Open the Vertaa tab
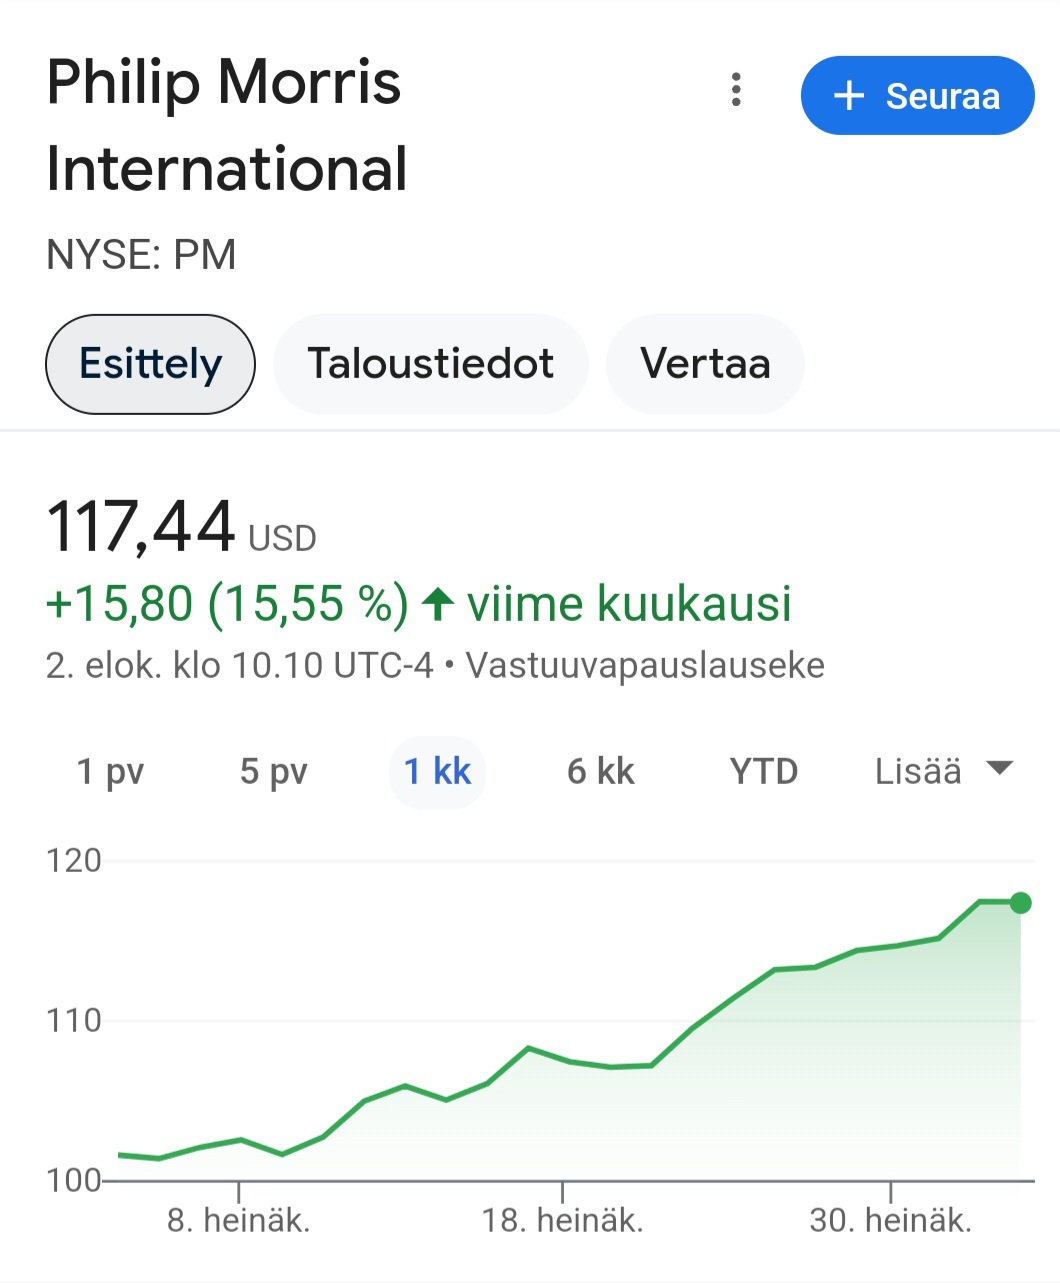 [x=705, y=364]
